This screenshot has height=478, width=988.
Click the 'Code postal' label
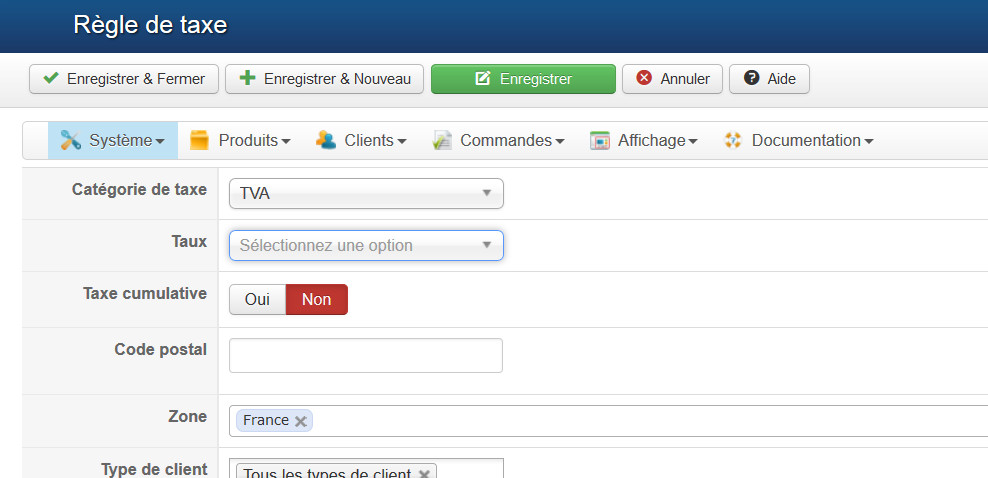[x=161, y=350]
